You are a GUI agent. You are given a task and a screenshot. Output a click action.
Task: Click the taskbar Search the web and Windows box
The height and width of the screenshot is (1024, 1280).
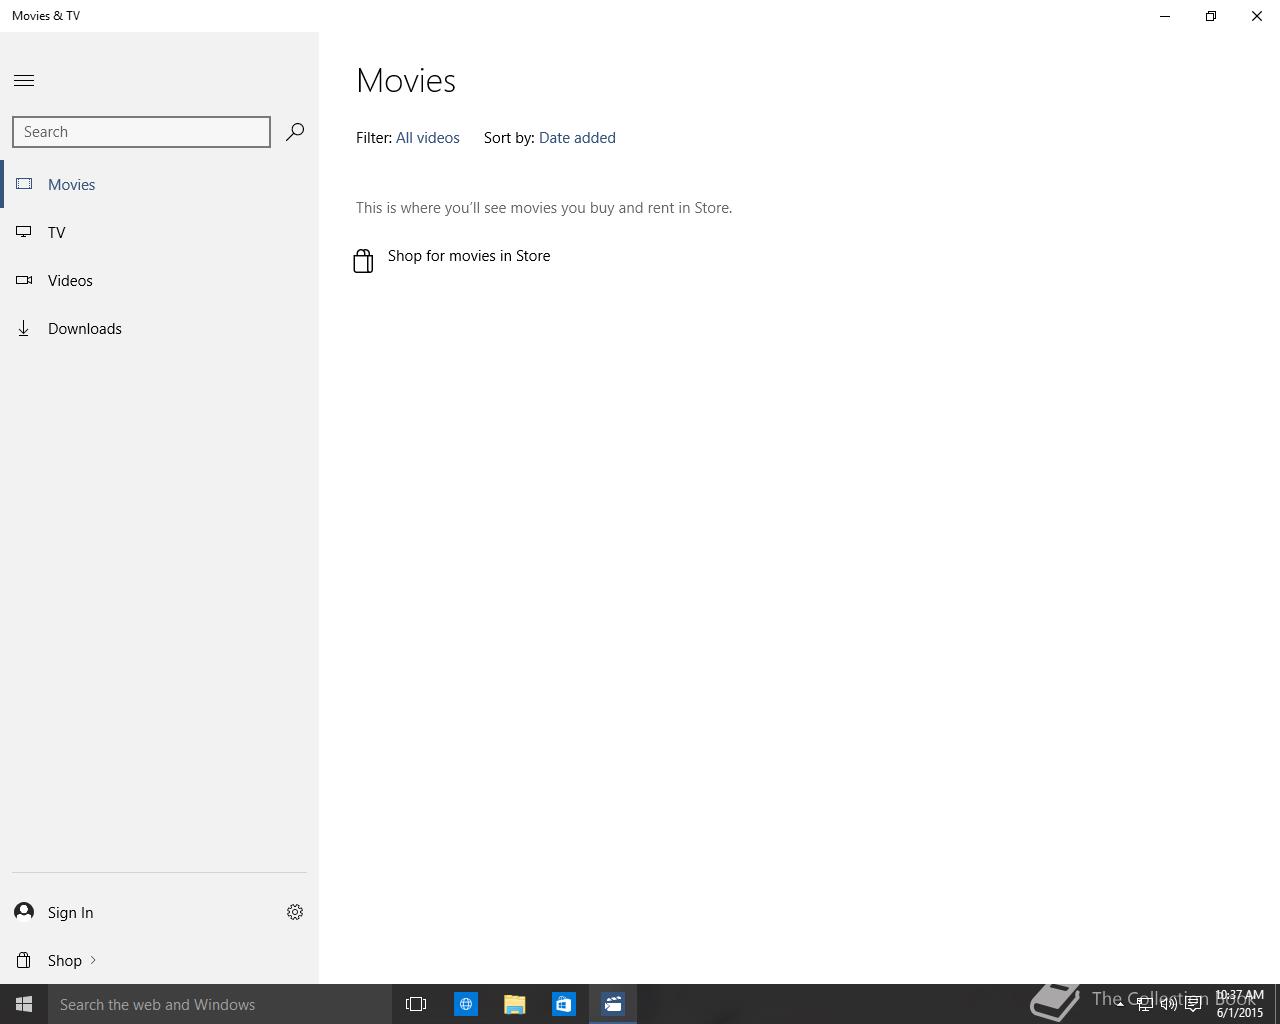[220, 1004]
